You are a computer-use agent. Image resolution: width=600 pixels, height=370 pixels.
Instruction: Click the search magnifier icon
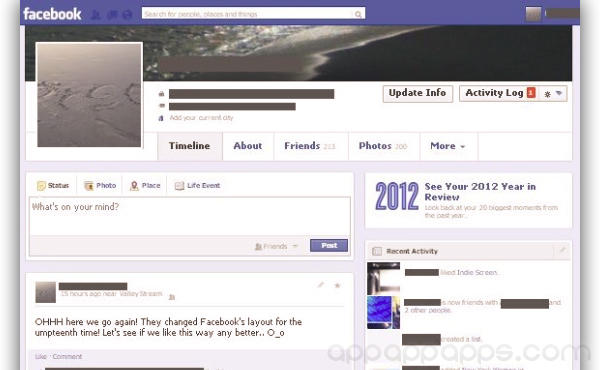(358, 14)
